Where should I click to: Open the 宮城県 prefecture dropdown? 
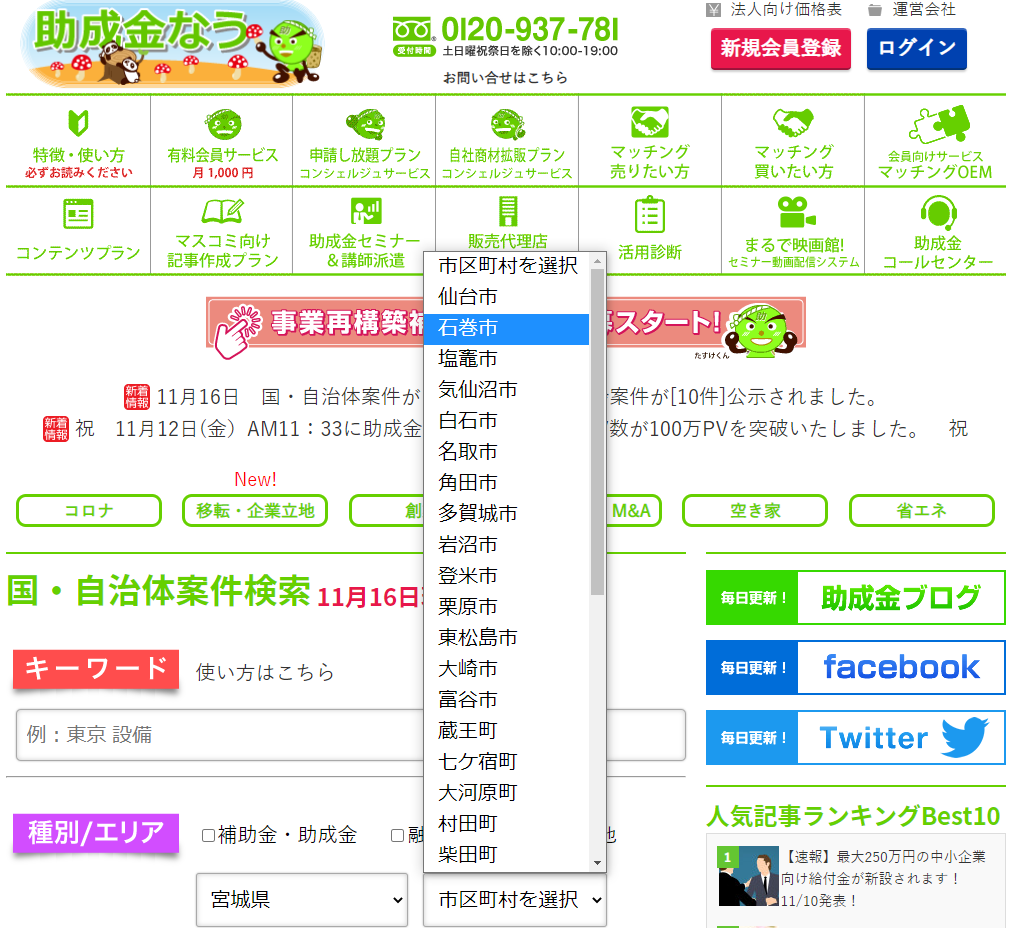click(301, 900)
